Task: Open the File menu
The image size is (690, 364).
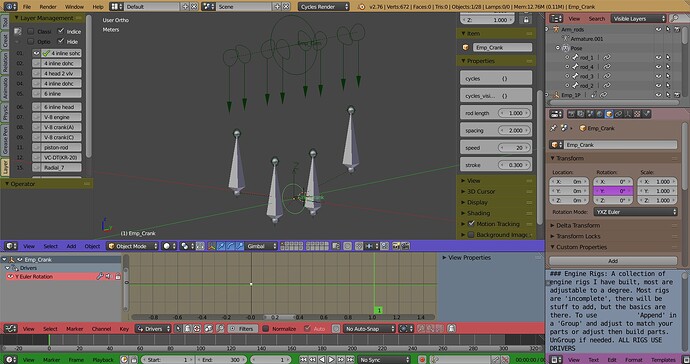Action: (27, 7)
